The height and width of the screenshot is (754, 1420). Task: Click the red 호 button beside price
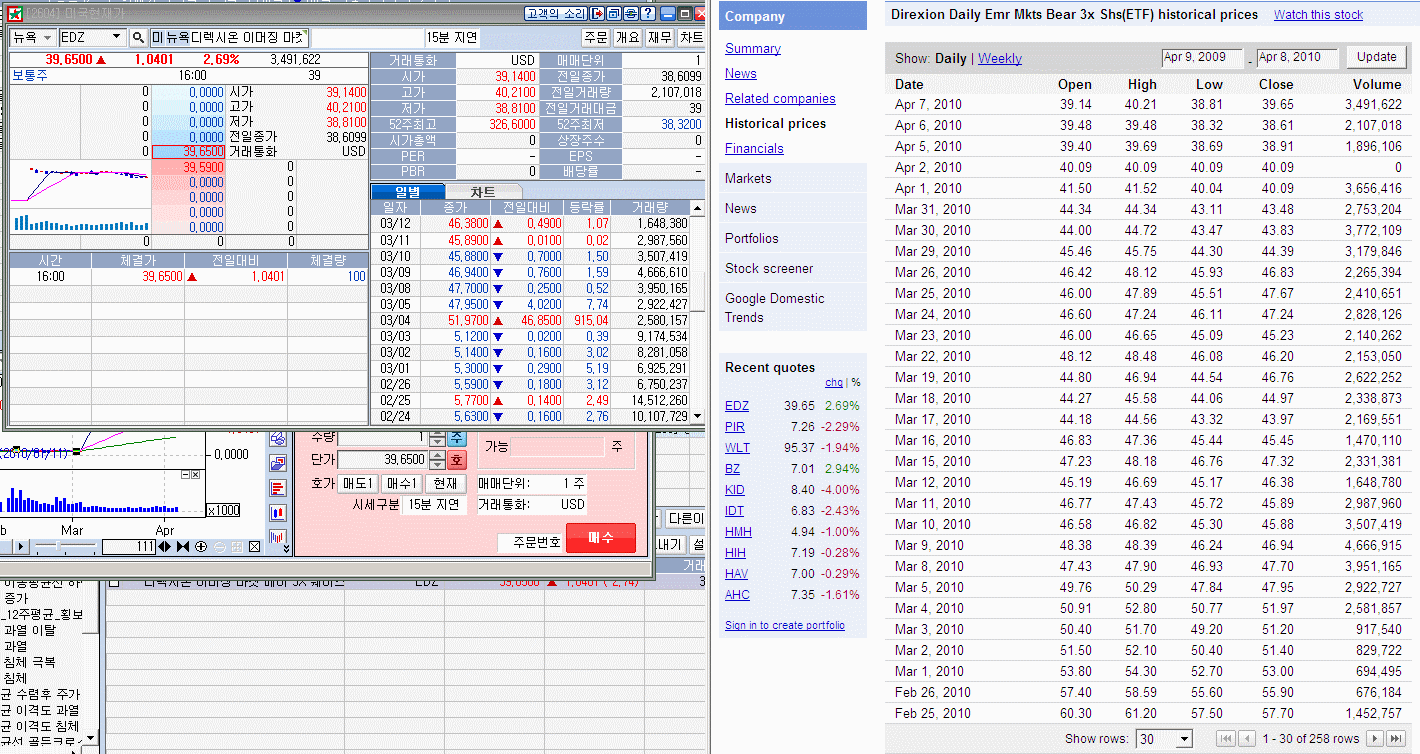[456, 460]
